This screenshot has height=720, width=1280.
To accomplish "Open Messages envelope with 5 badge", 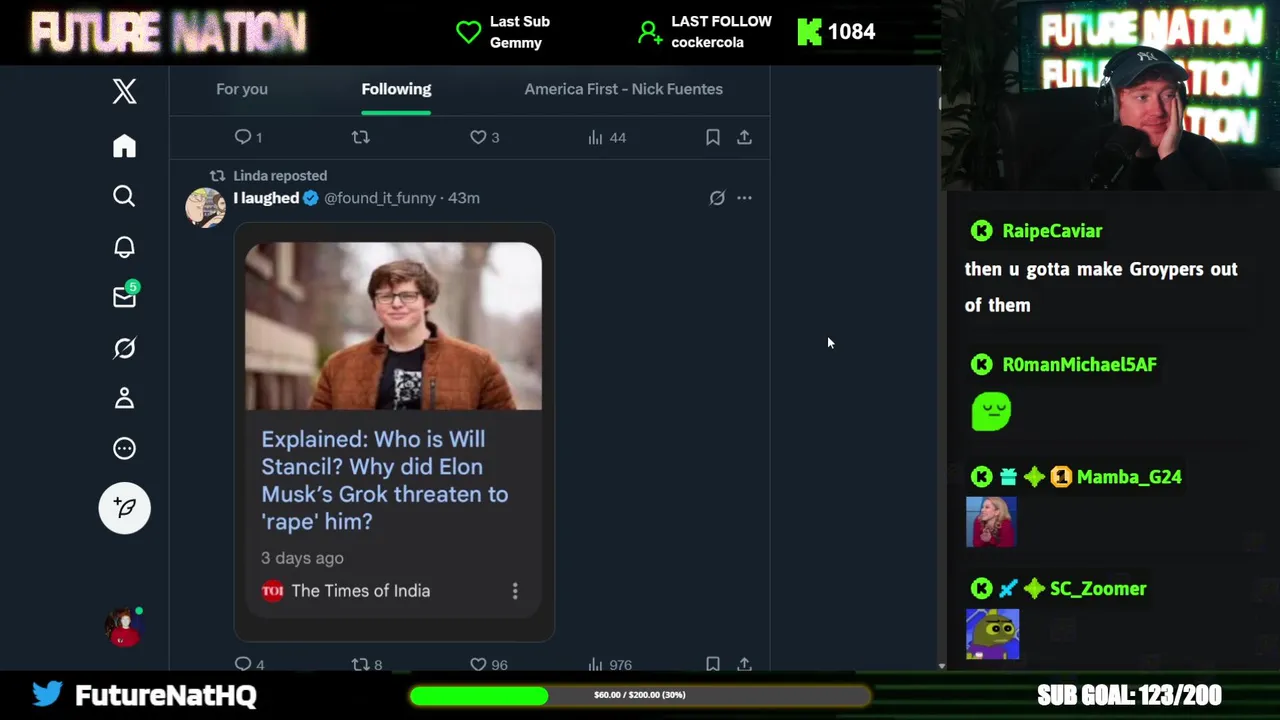I will tap(125, 296).
